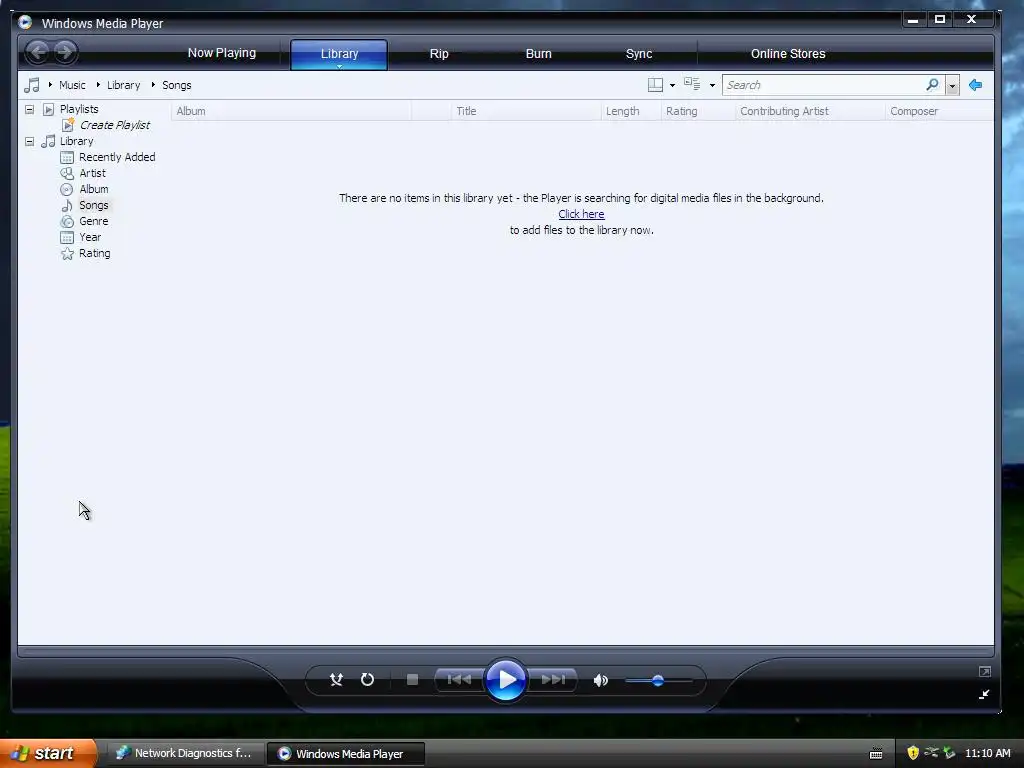
Task: Open the view options dropdown arrow
Action: click(712, 86)
